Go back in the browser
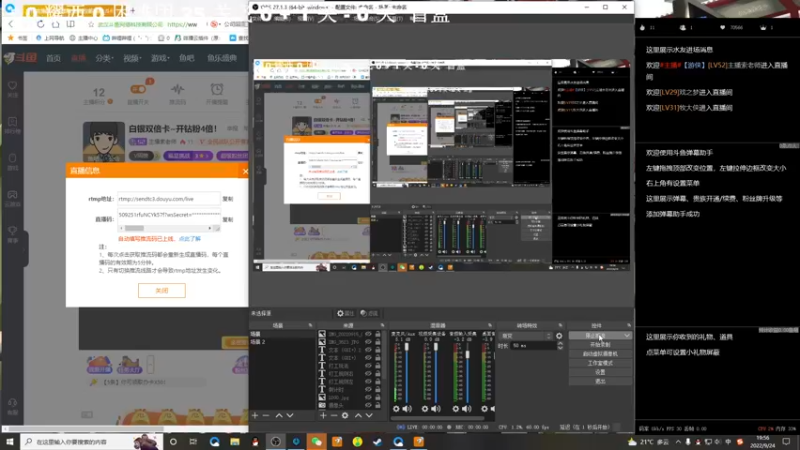 11,24
